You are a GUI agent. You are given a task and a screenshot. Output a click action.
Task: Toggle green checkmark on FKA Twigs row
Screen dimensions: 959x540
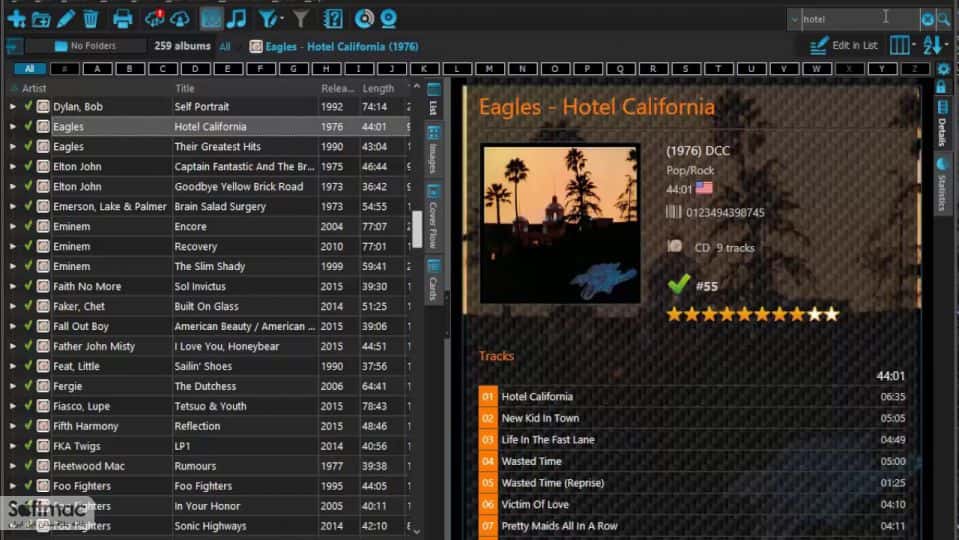point(28,445)
